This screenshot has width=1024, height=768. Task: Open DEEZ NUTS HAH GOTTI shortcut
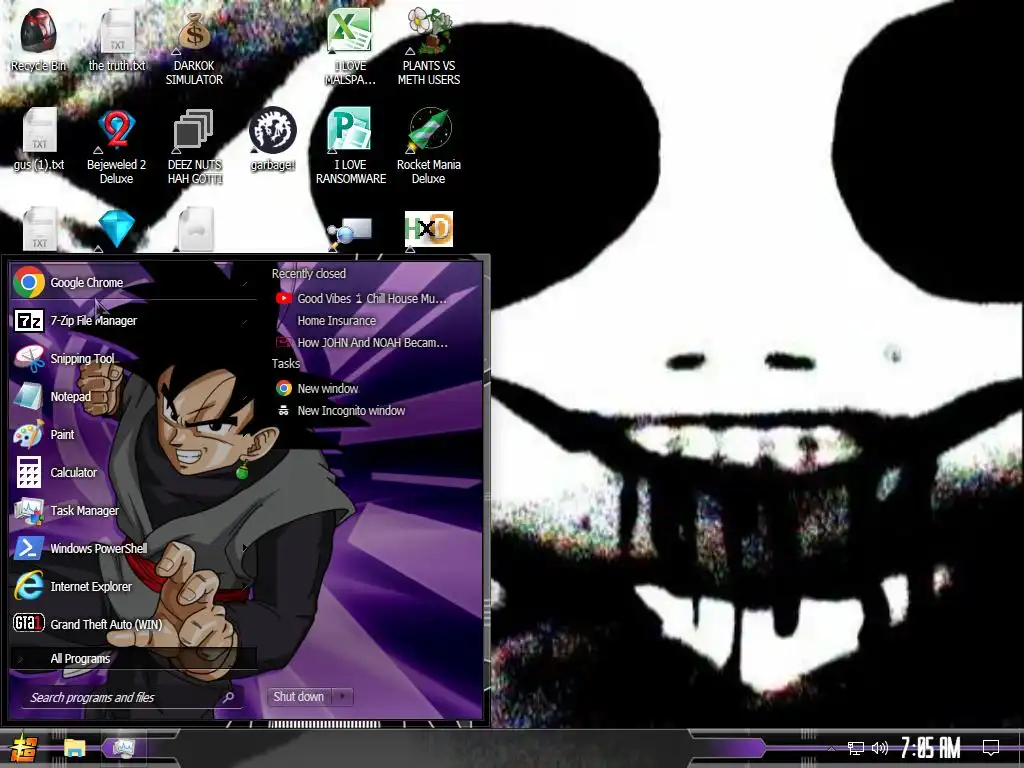(194, 146)
